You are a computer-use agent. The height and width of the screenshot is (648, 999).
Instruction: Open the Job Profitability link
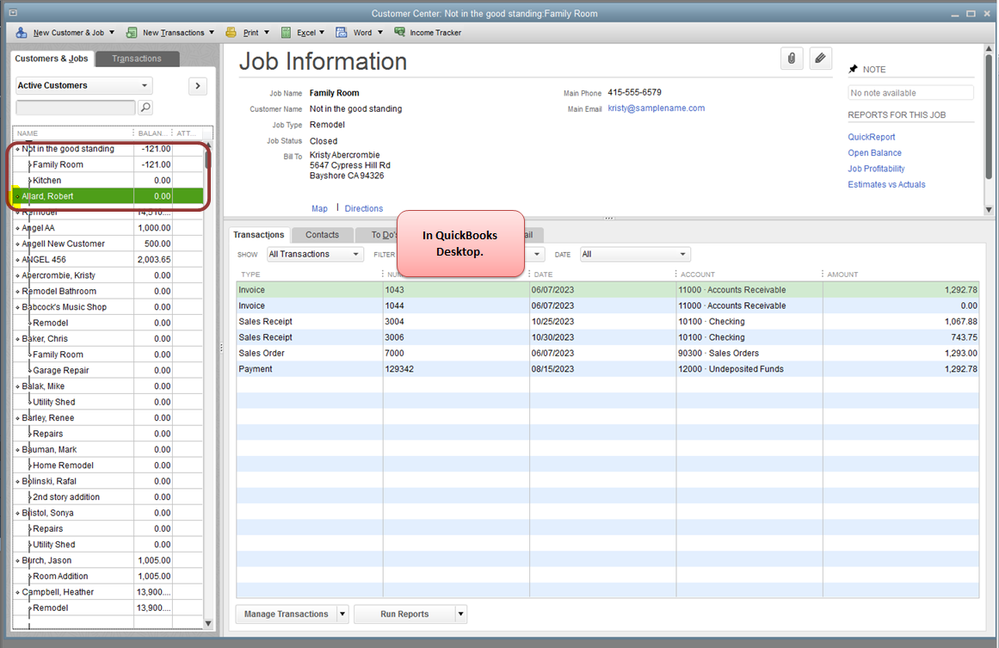click(876, 169)
